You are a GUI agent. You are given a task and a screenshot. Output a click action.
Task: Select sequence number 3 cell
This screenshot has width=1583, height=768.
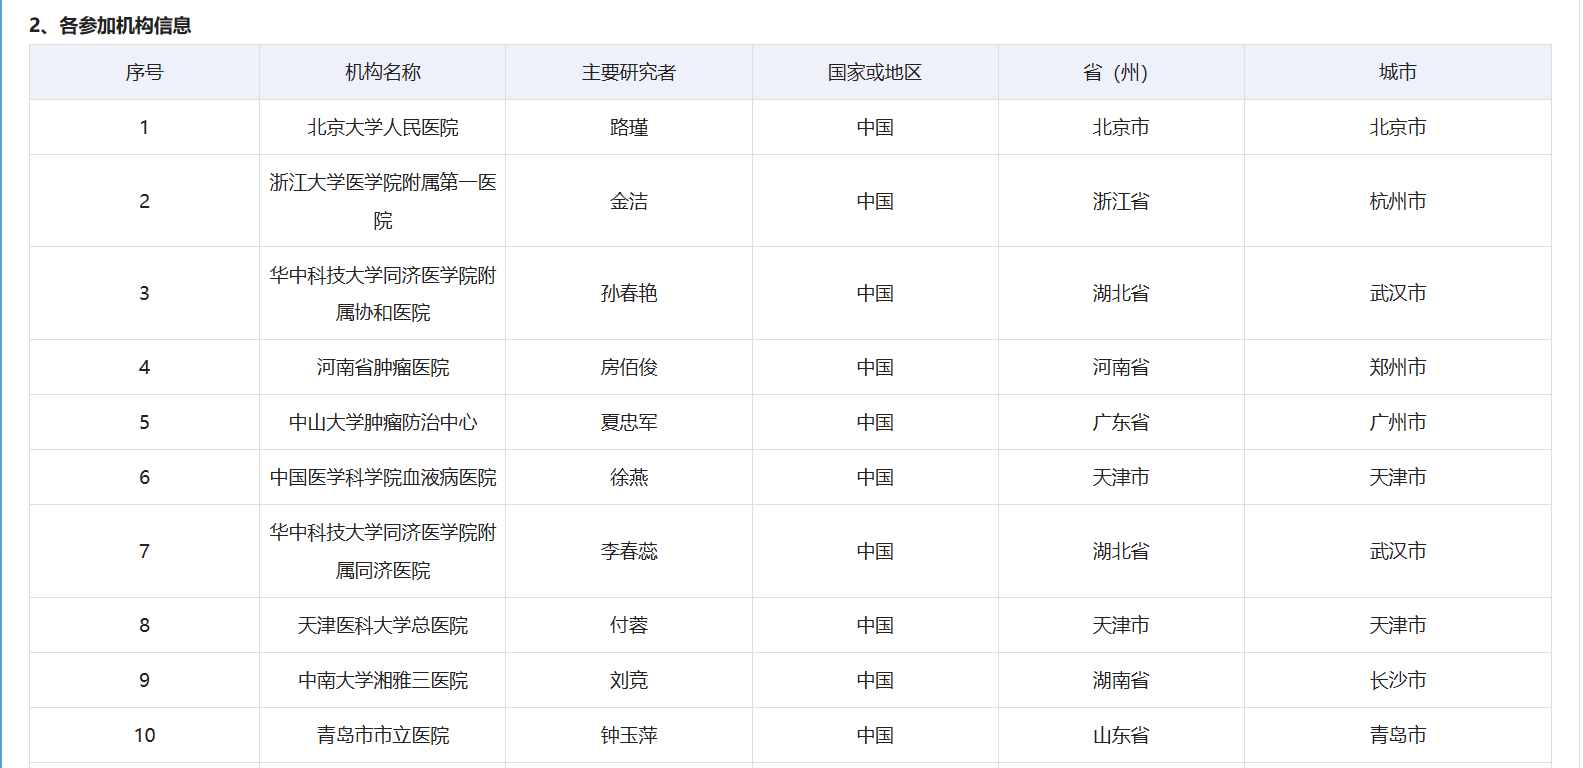coord(144,293)
